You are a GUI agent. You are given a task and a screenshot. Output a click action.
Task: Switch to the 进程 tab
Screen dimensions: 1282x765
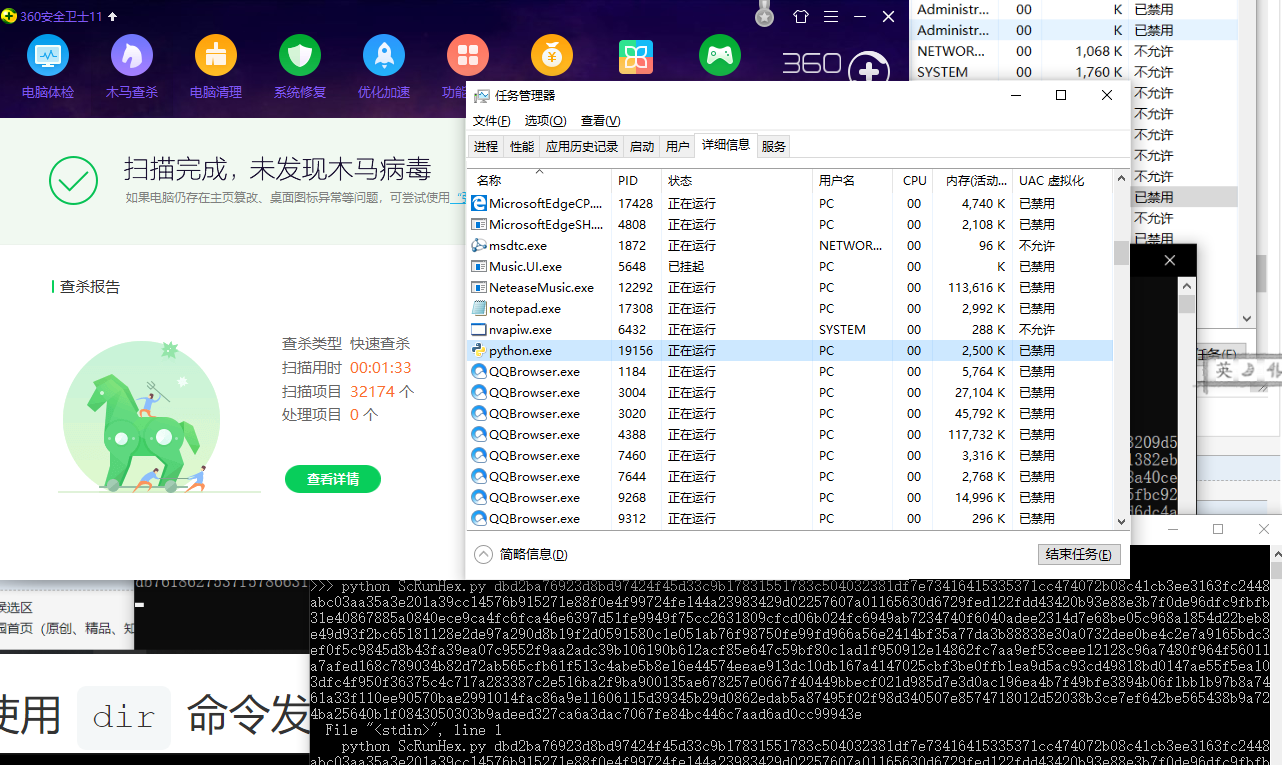coord(486,147)
